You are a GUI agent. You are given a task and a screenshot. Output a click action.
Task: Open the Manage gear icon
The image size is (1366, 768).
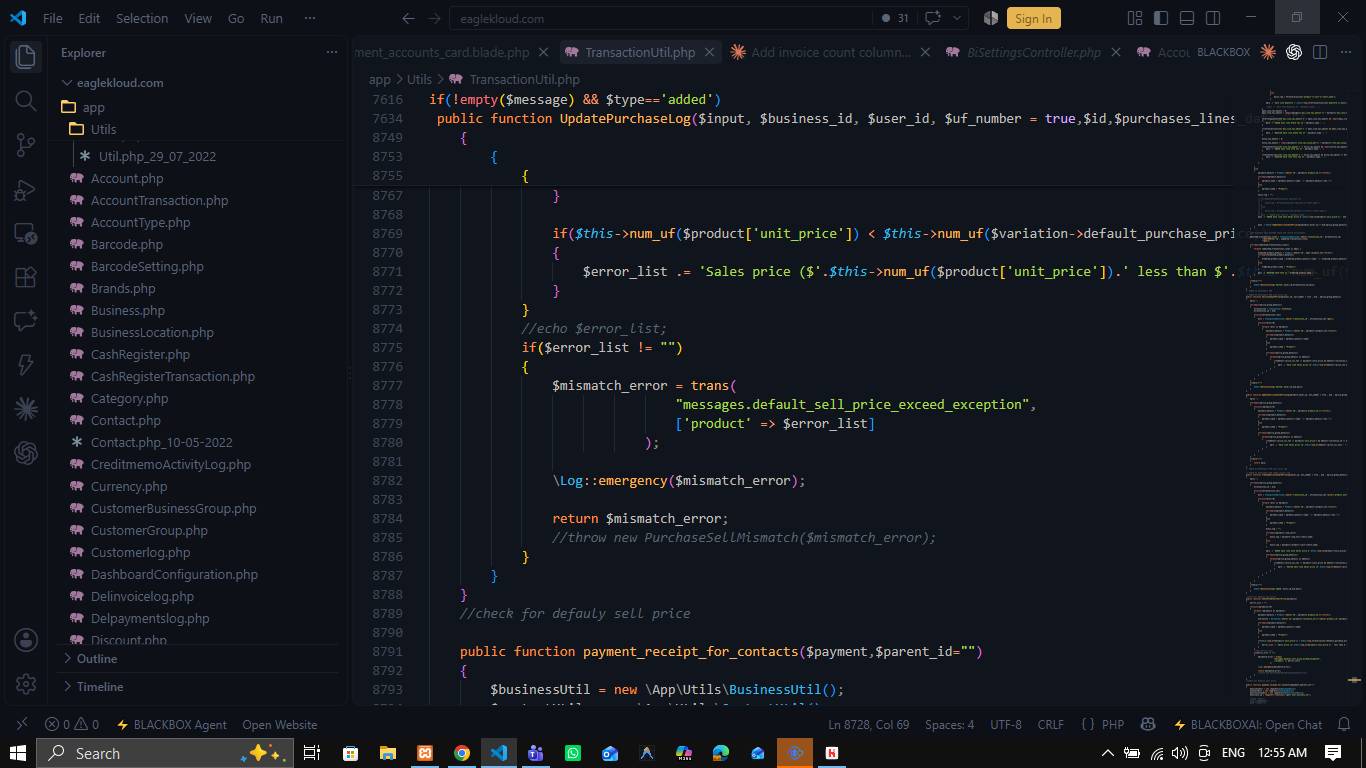pos(26,685)
